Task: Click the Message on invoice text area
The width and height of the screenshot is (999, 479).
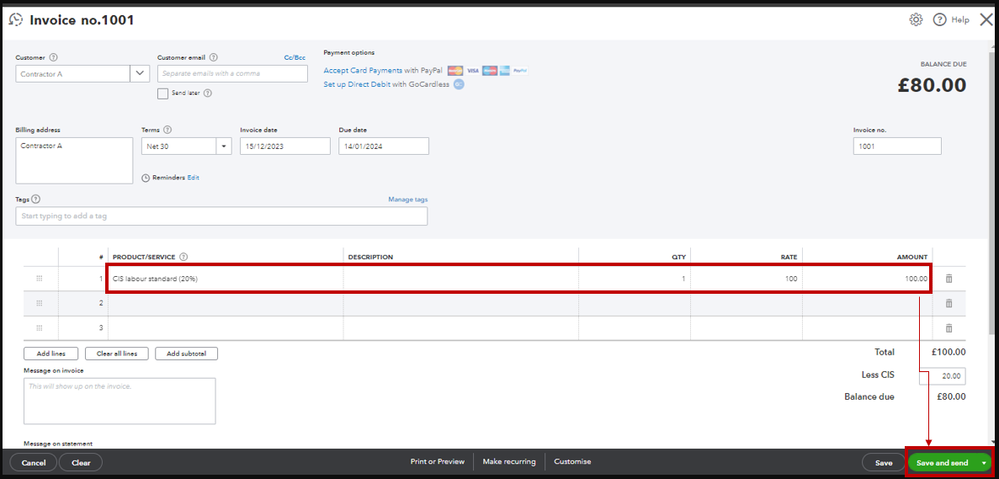Action: pos(120,401)
